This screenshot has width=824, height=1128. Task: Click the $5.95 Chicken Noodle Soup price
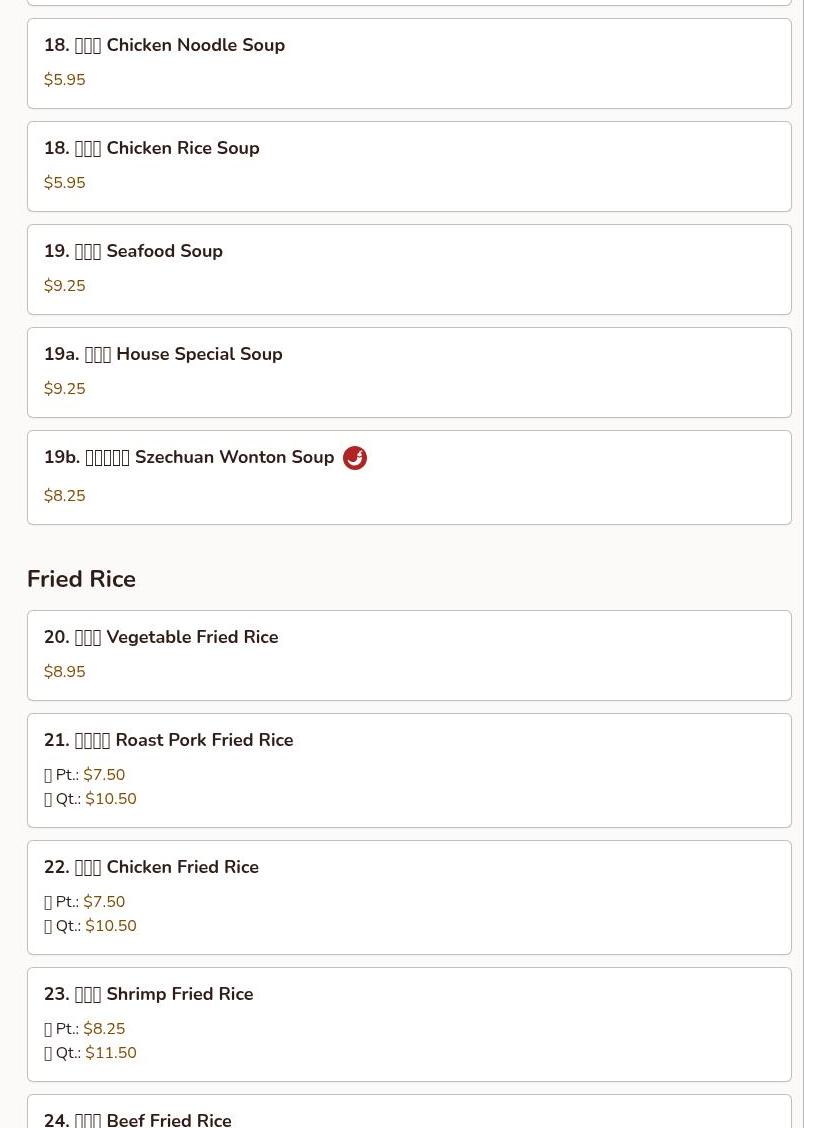pyautogui.click(x=65, y=80)
